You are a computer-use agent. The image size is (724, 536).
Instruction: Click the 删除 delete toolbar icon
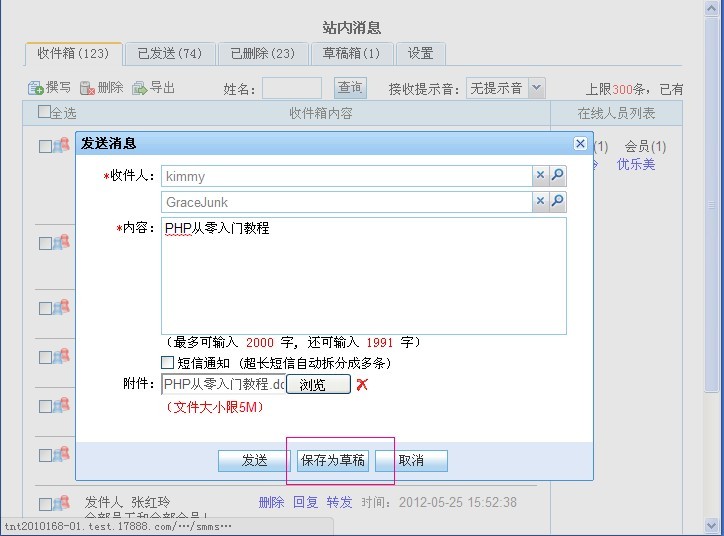click(88, 88)
